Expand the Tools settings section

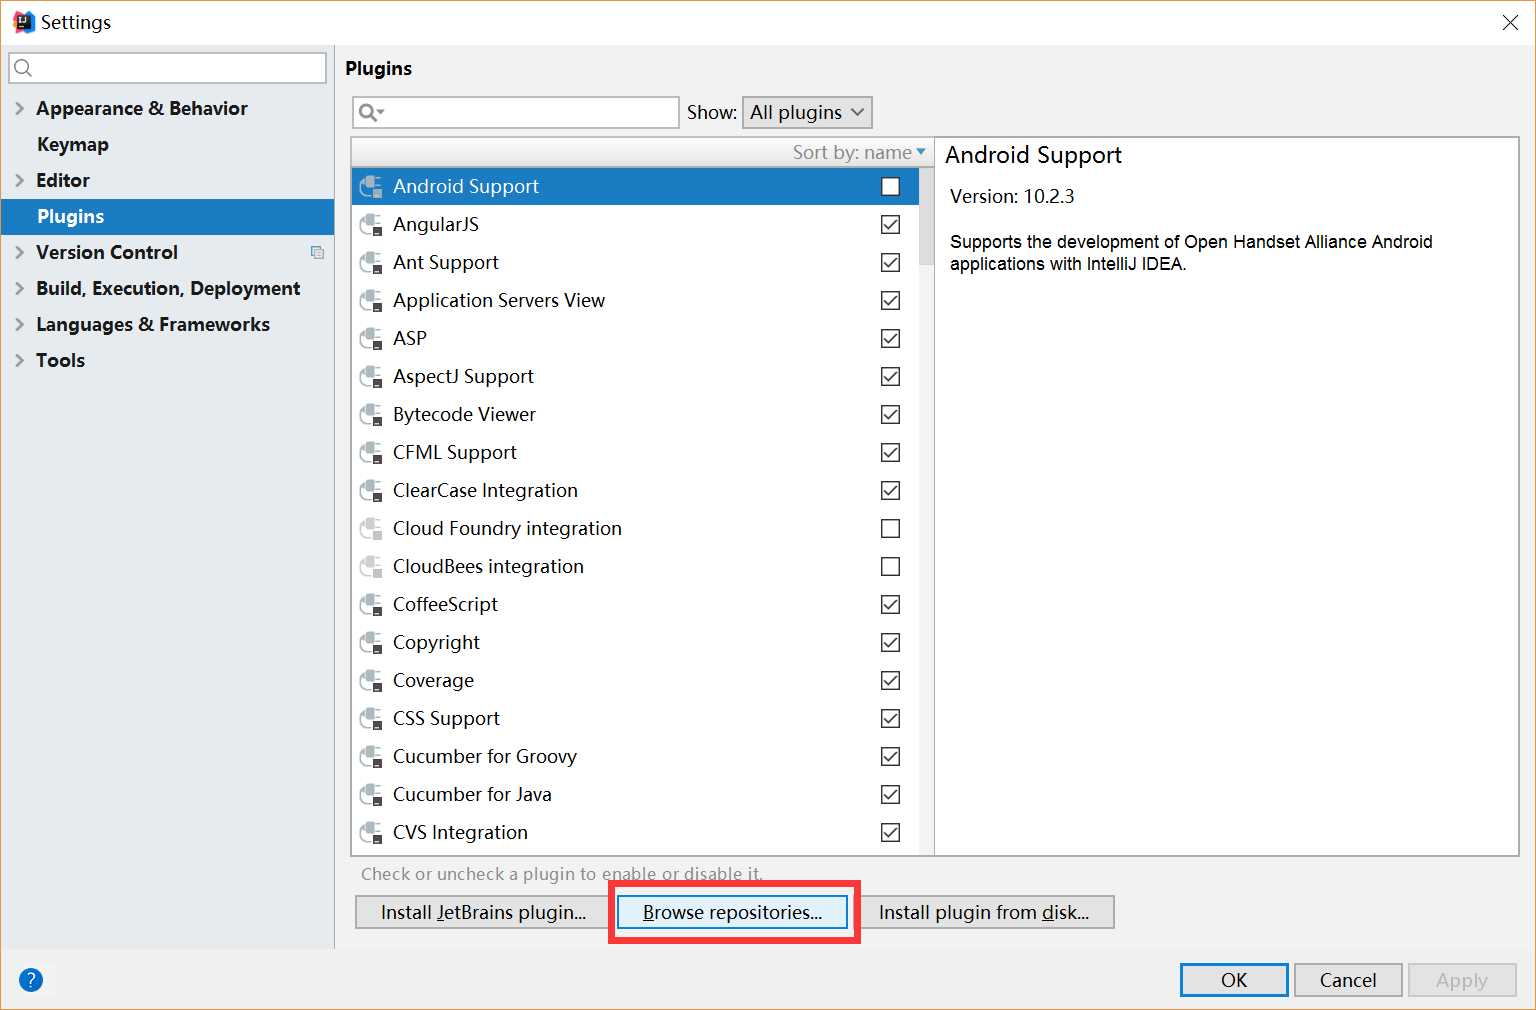(x=19, y=360)
